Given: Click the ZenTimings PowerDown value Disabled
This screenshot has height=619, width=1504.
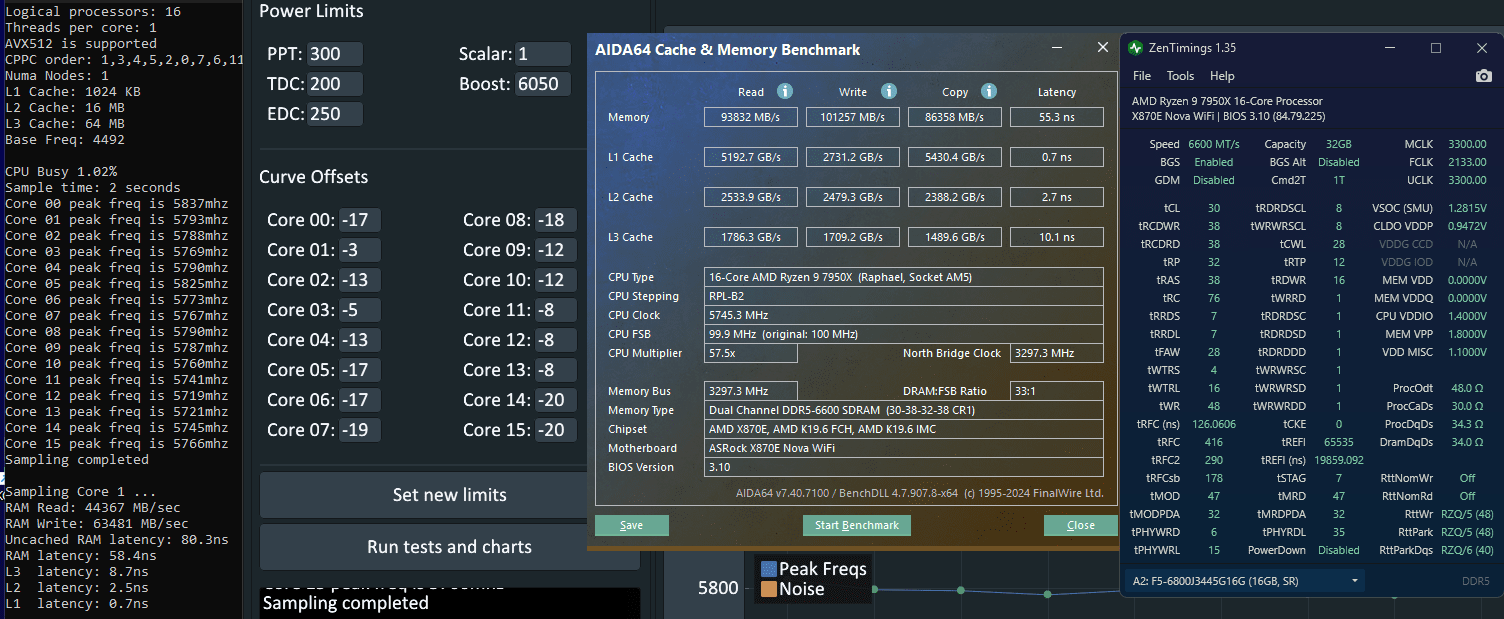Looking at the screenshot, I should point(1338,550).
